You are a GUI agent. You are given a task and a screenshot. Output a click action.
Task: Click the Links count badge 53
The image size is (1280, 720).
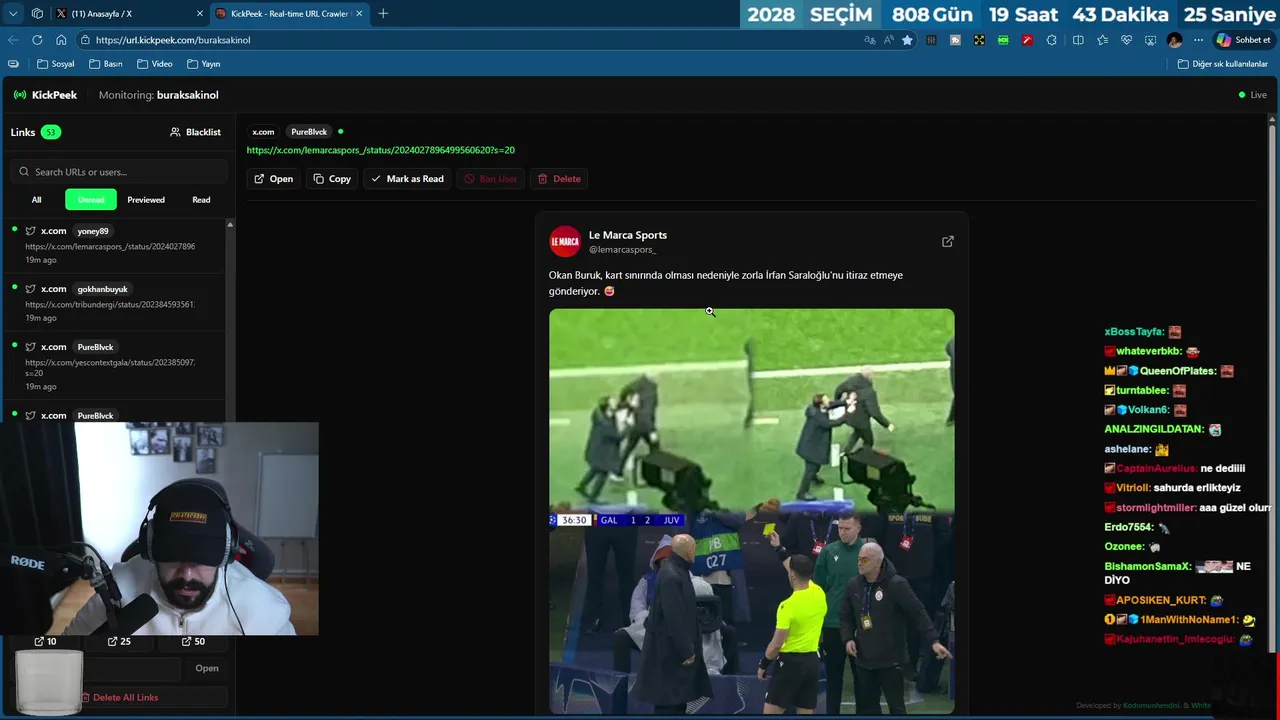tap(51, 132)
